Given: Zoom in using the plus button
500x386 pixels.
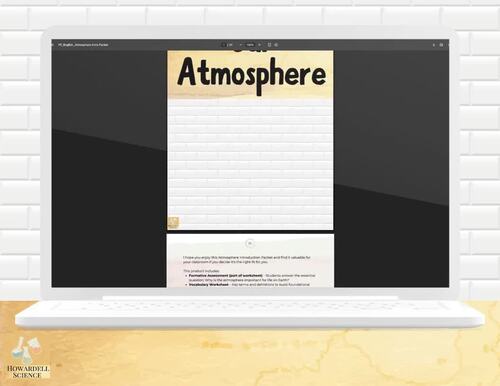Looking at the screenshot, I should click(259, 45).
